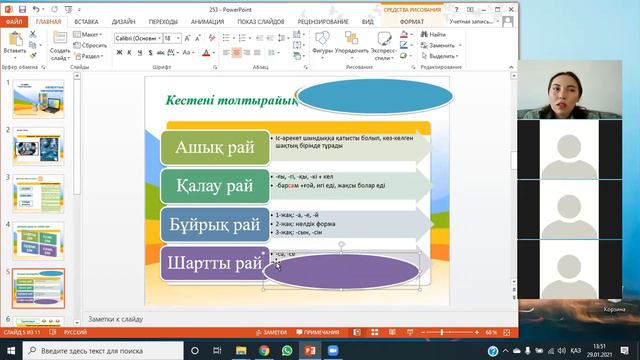The height and width of the screenshot is (360, 640).
Task: Click the zoom in plus button
Action: [476, 332]
